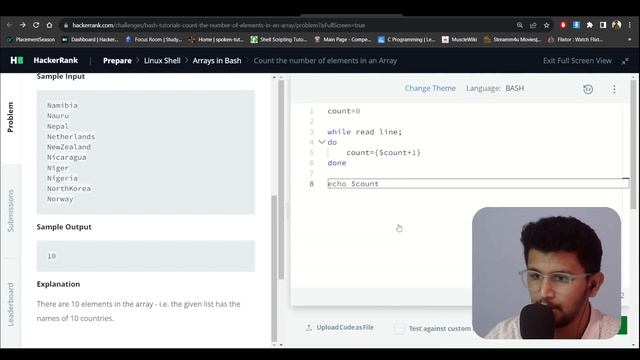Switch to the Problem side tab
Screen dimensions: 640x360
tap(11, 117)
